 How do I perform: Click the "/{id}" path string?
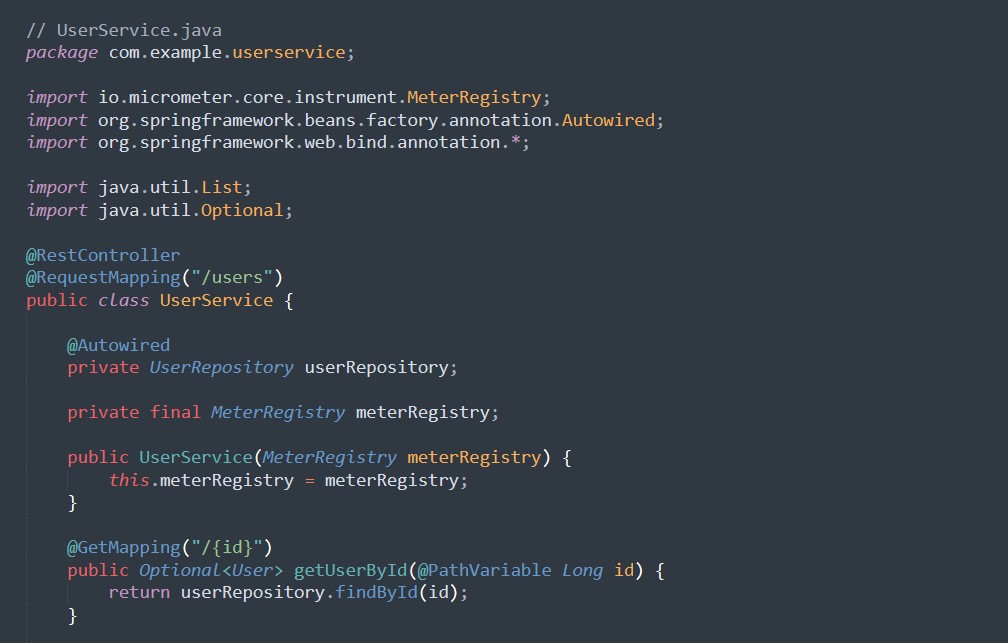point(226,547)
